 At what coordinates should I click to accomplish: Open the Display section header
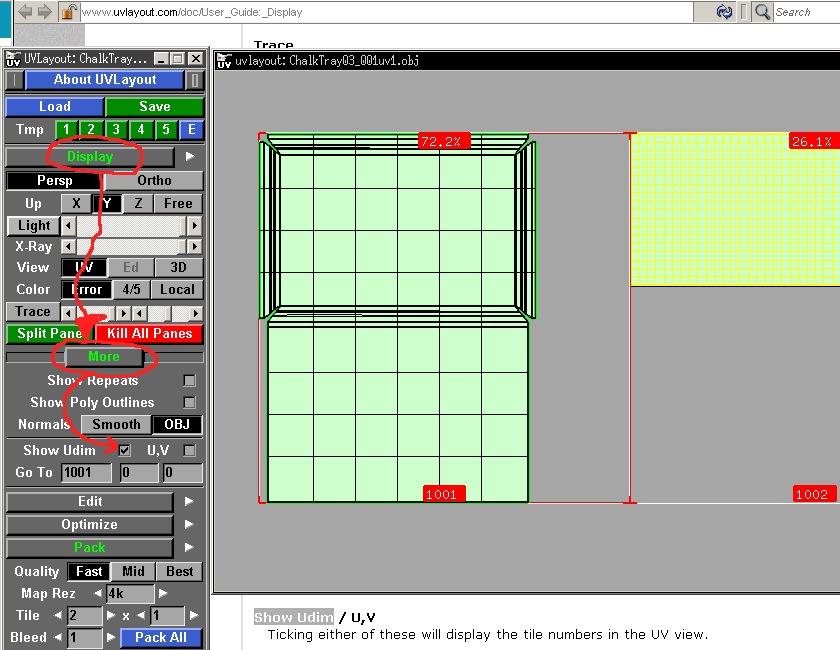[90, 157]
